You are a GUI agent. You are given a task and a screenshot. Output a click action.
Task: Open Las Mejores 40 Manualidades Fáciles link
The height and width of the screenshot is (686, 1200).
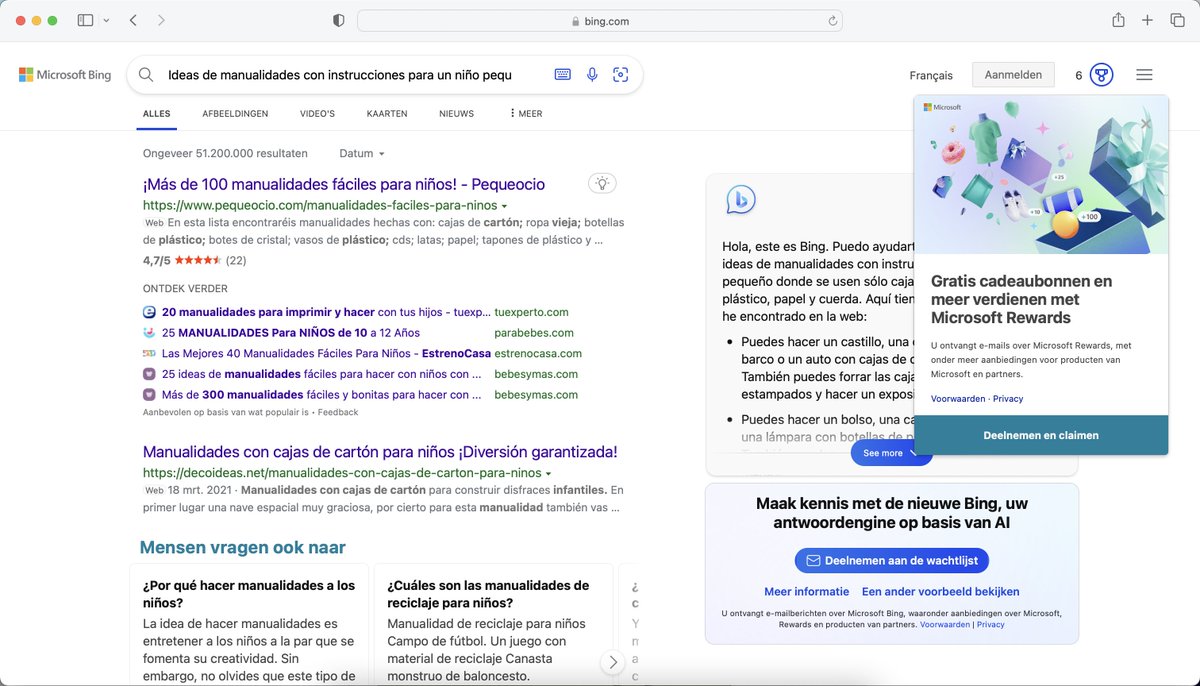point(326,353)
